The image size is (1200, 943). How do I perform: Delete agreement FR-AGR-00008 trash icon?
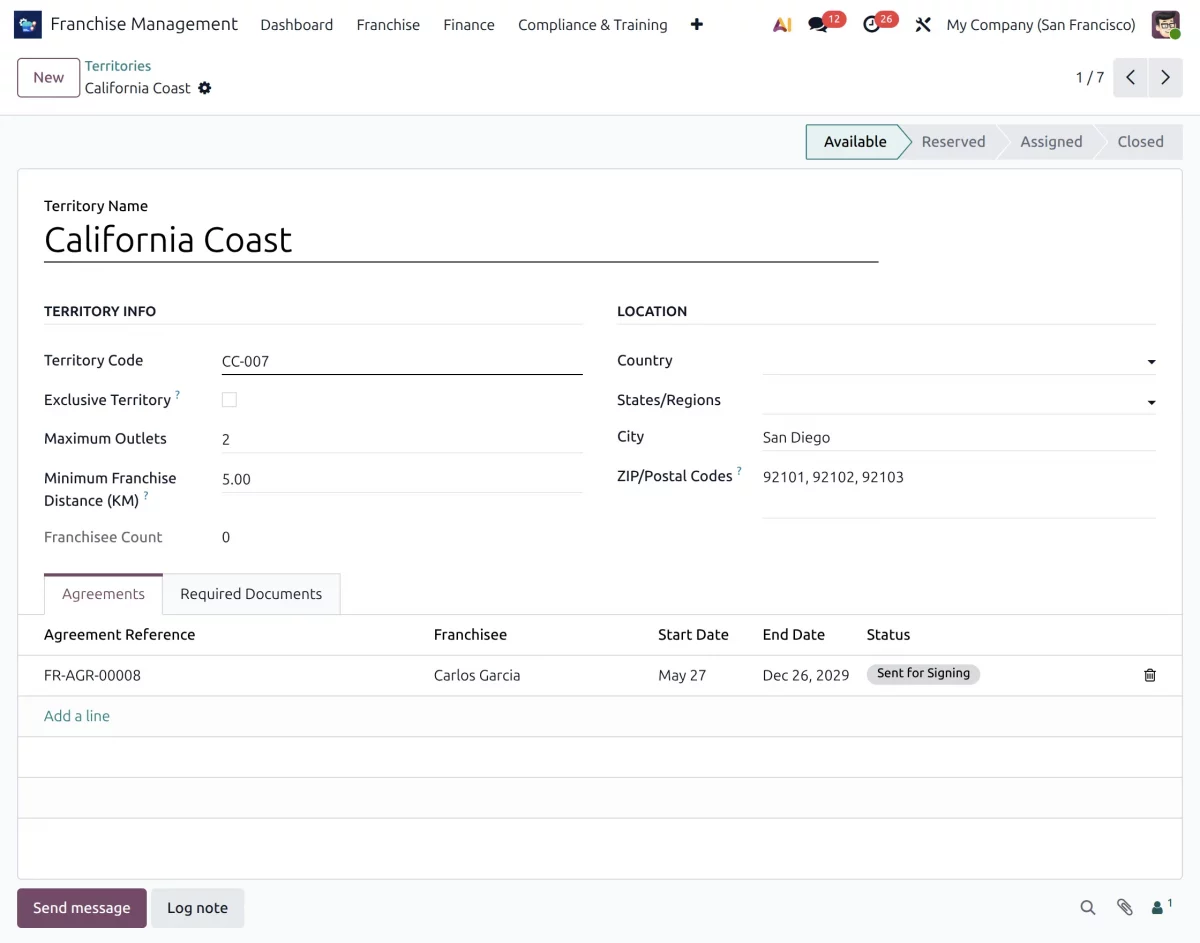1150,675
